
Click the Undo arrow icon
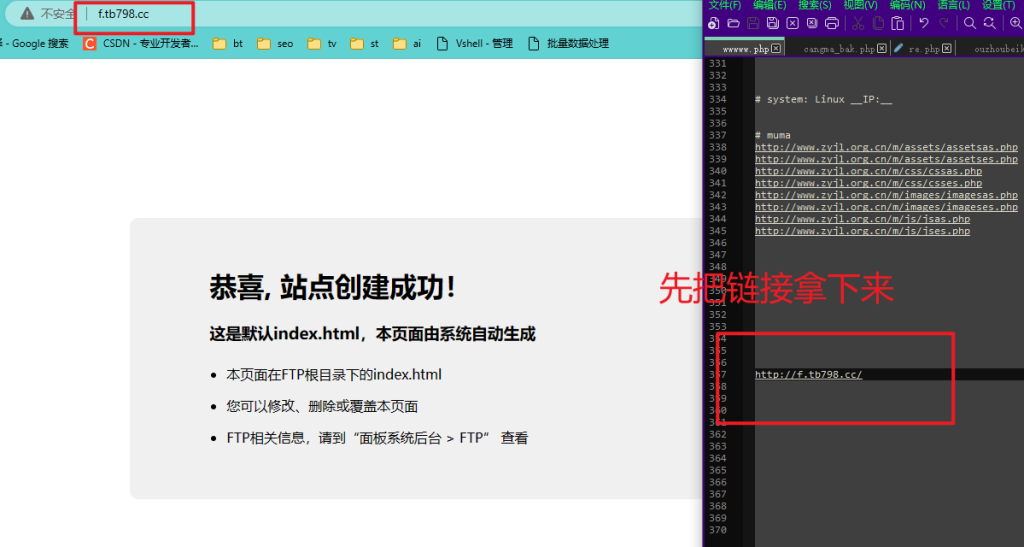(923, 23)
